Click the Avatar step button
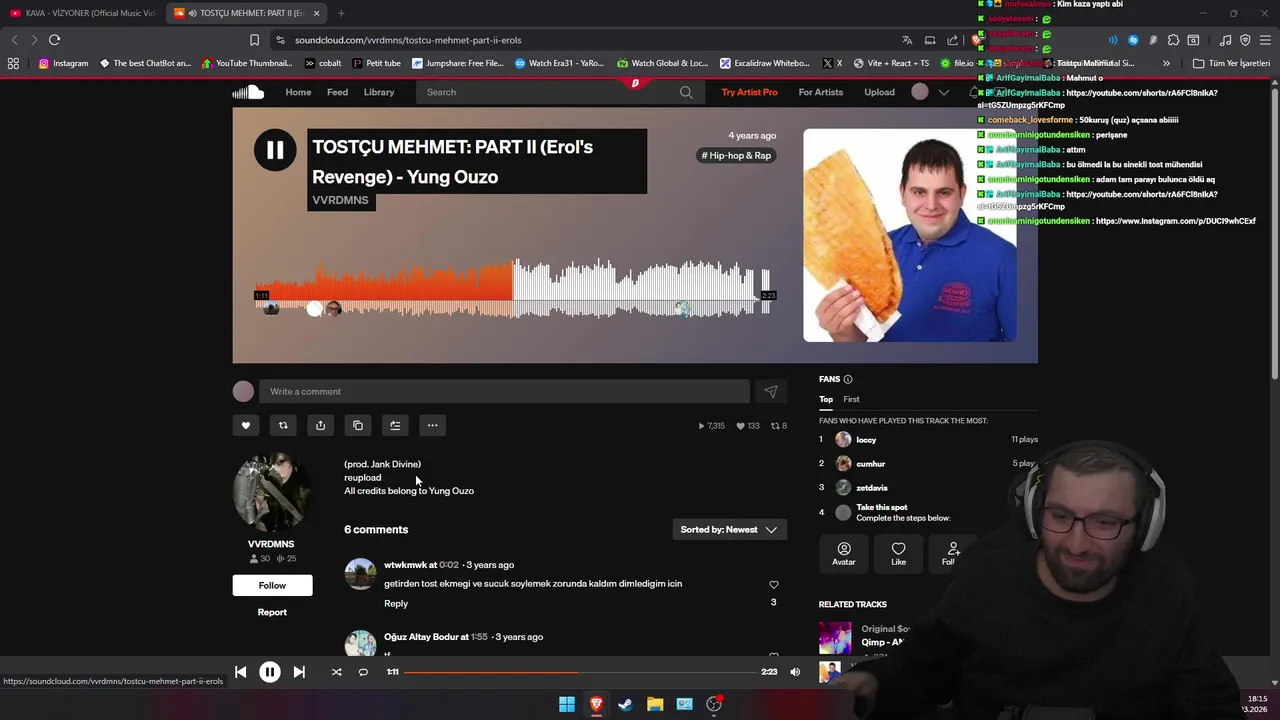This screenshot has height=720, width=1280. click(844, 553)
